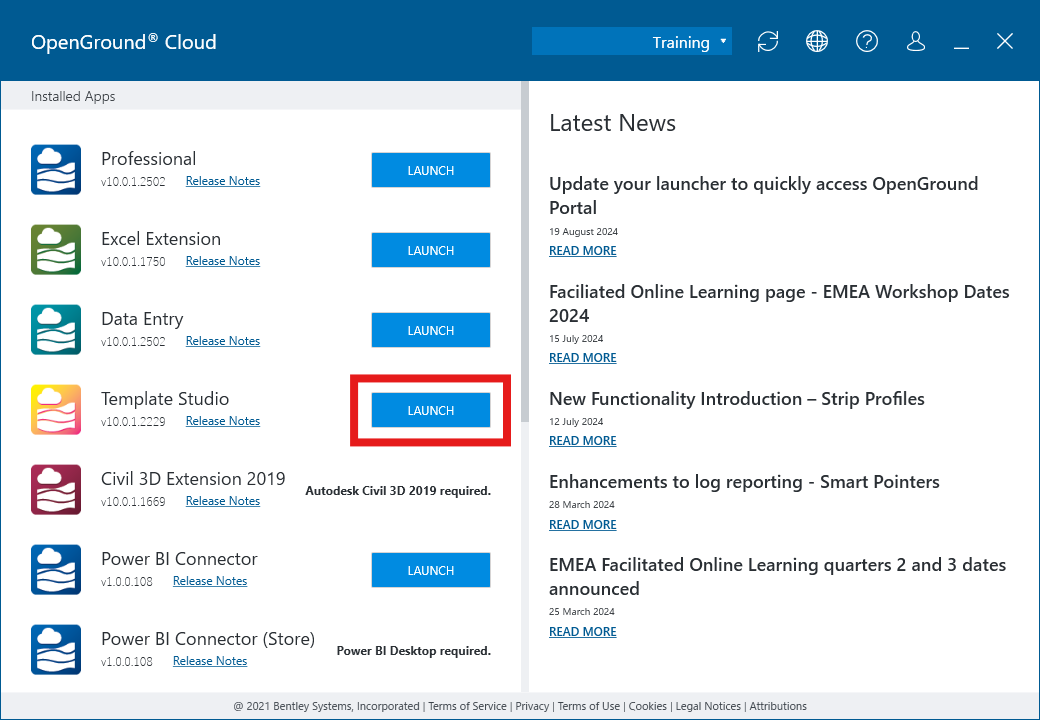Click the Professional app icon

(x=56, y=170)
